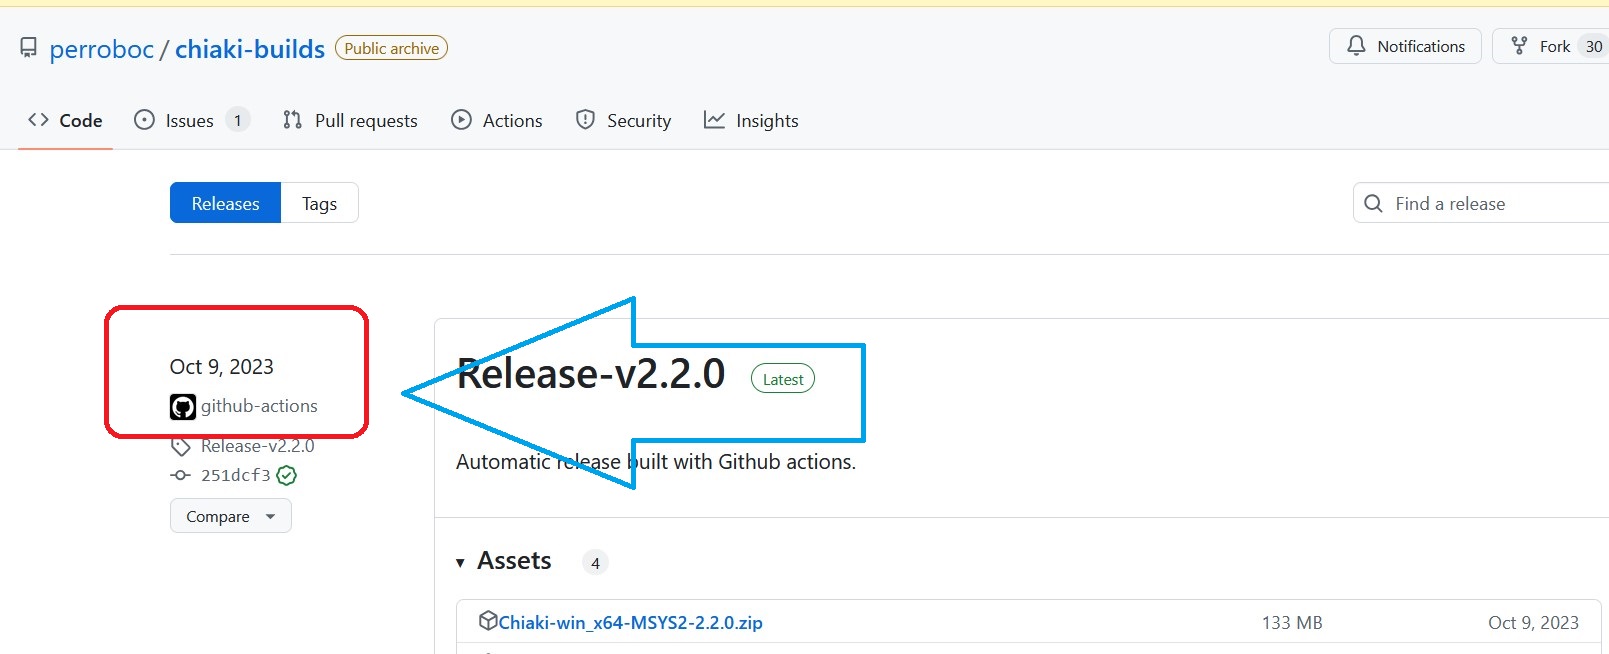
Task: Click the Assets count badge 4
Action: tap(595, 563)
